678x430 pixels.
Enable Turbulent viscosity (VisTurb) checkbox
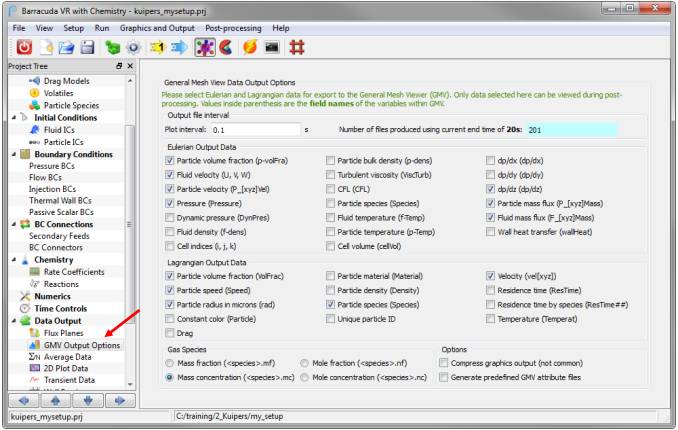coord(330,175)
